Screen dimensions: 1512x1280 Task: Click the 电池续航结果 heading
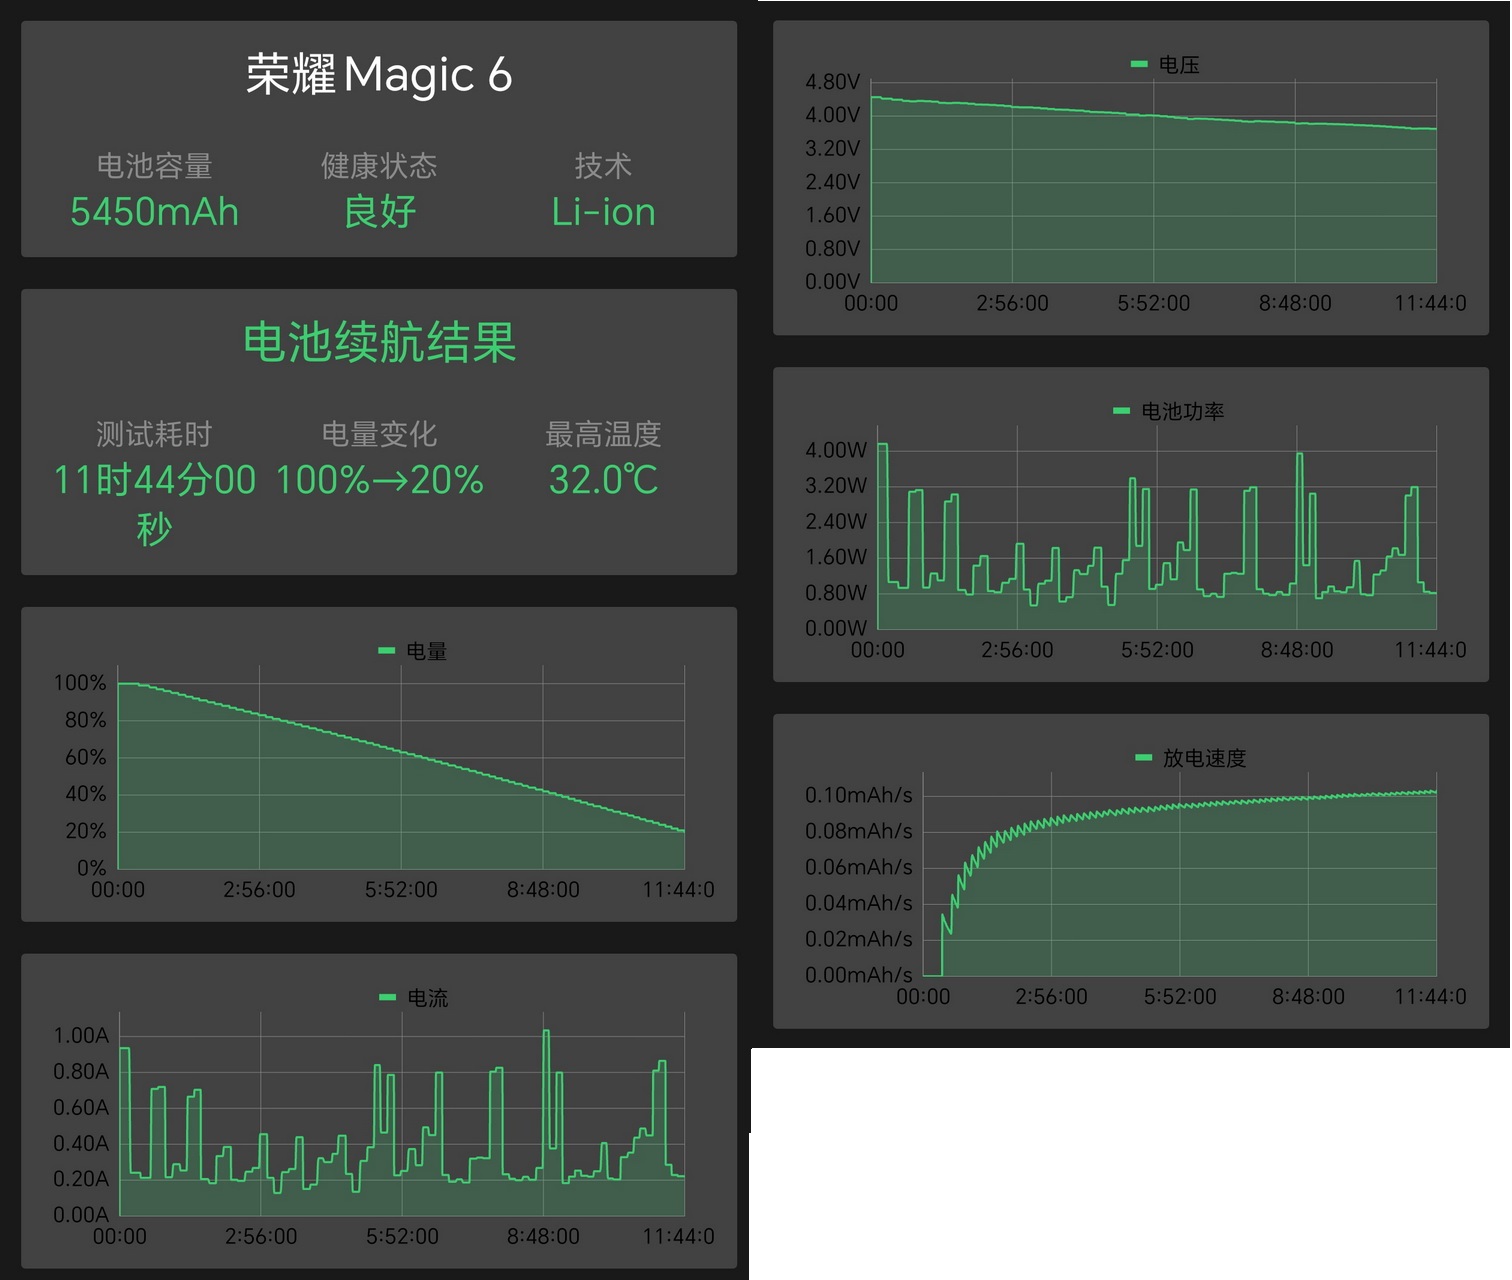click(379, 342)
